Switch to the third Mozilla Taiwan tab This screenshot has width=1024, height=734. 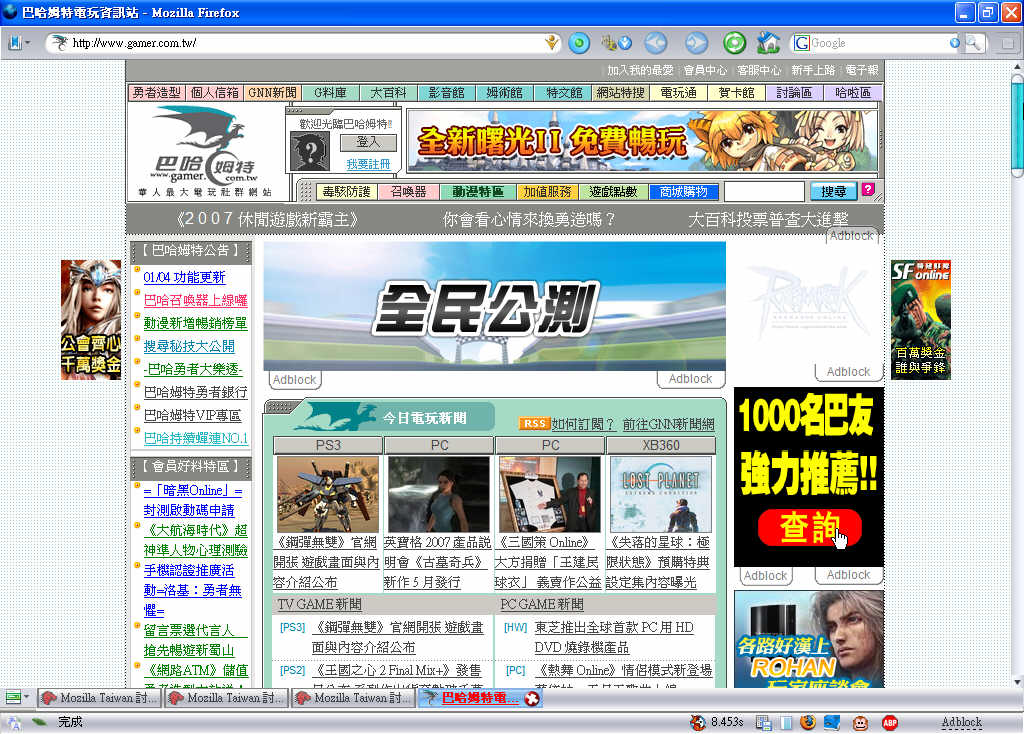click(x=353, y=698)
